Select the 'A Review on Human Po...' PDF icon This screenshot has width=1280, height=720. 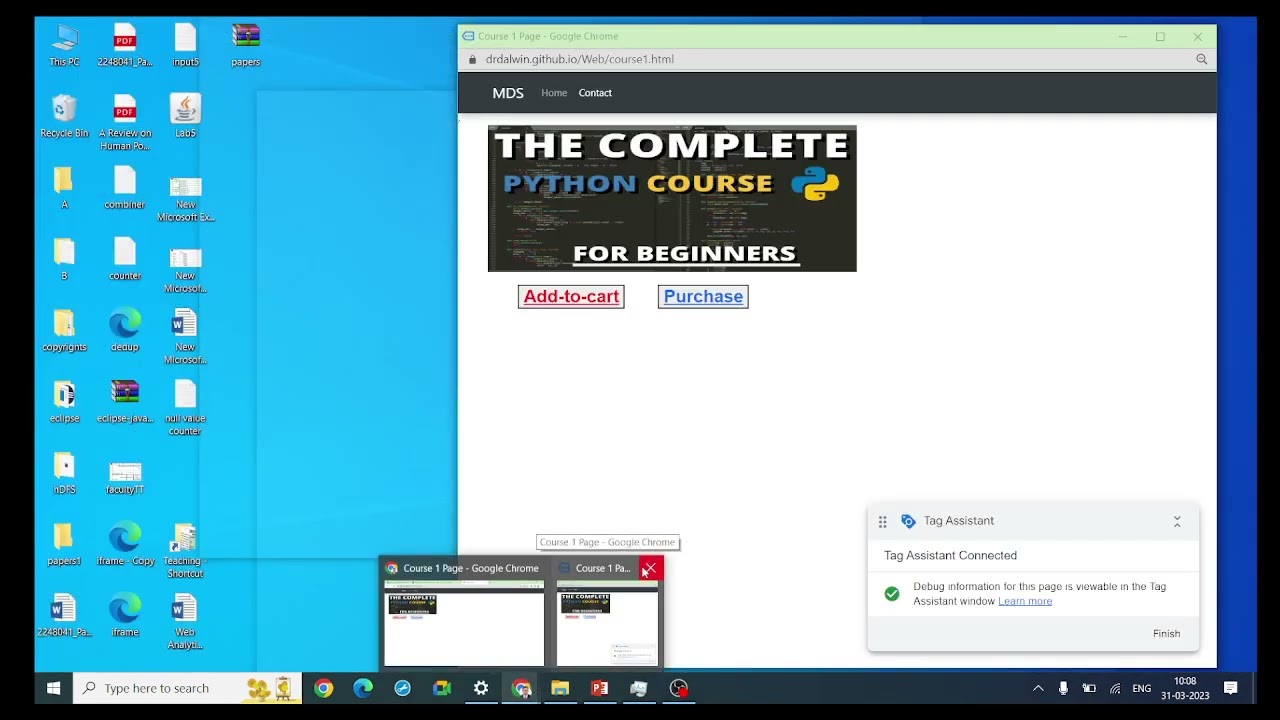pyautogui.click(x=125, y=122)
